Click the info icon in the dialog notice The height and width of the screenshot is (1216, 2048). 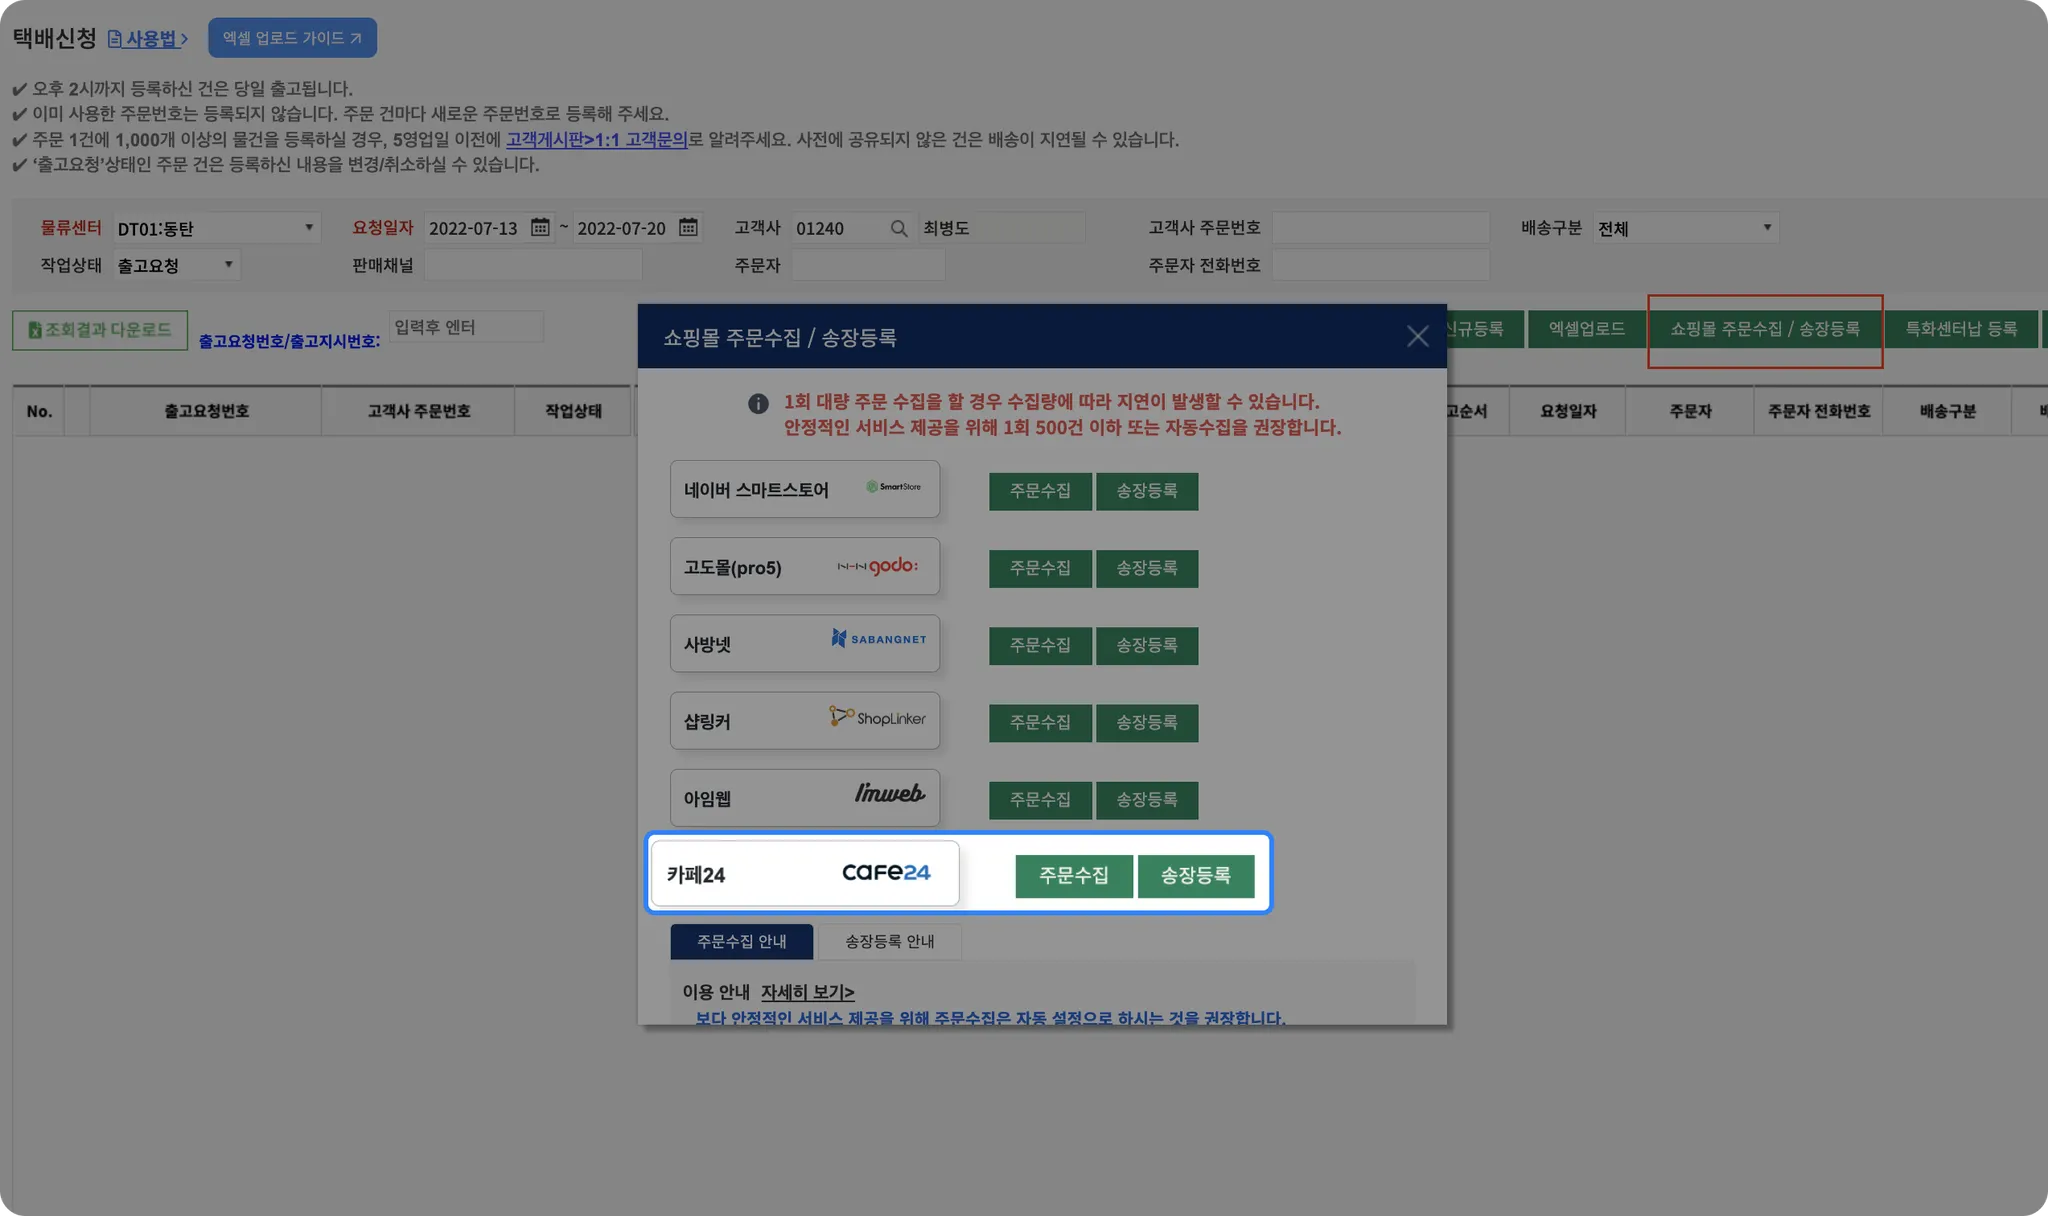tap(758, 404)
